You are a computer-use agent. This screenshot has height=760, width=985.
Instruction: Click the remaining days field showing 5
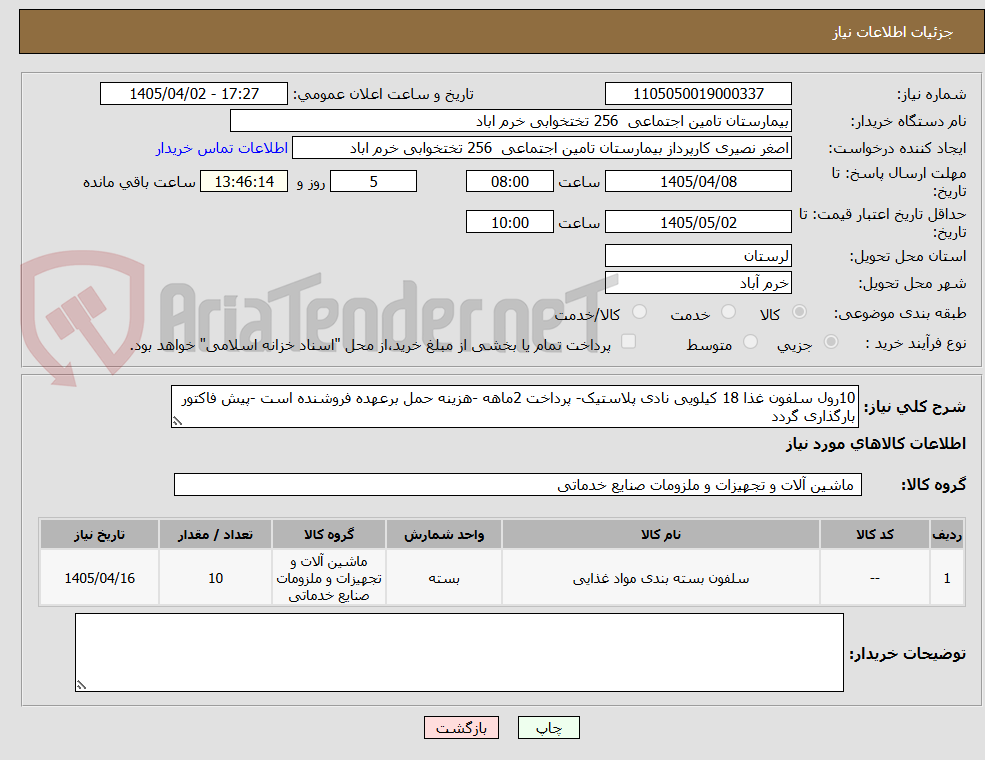pyautogui.click(x=373, y=182)
